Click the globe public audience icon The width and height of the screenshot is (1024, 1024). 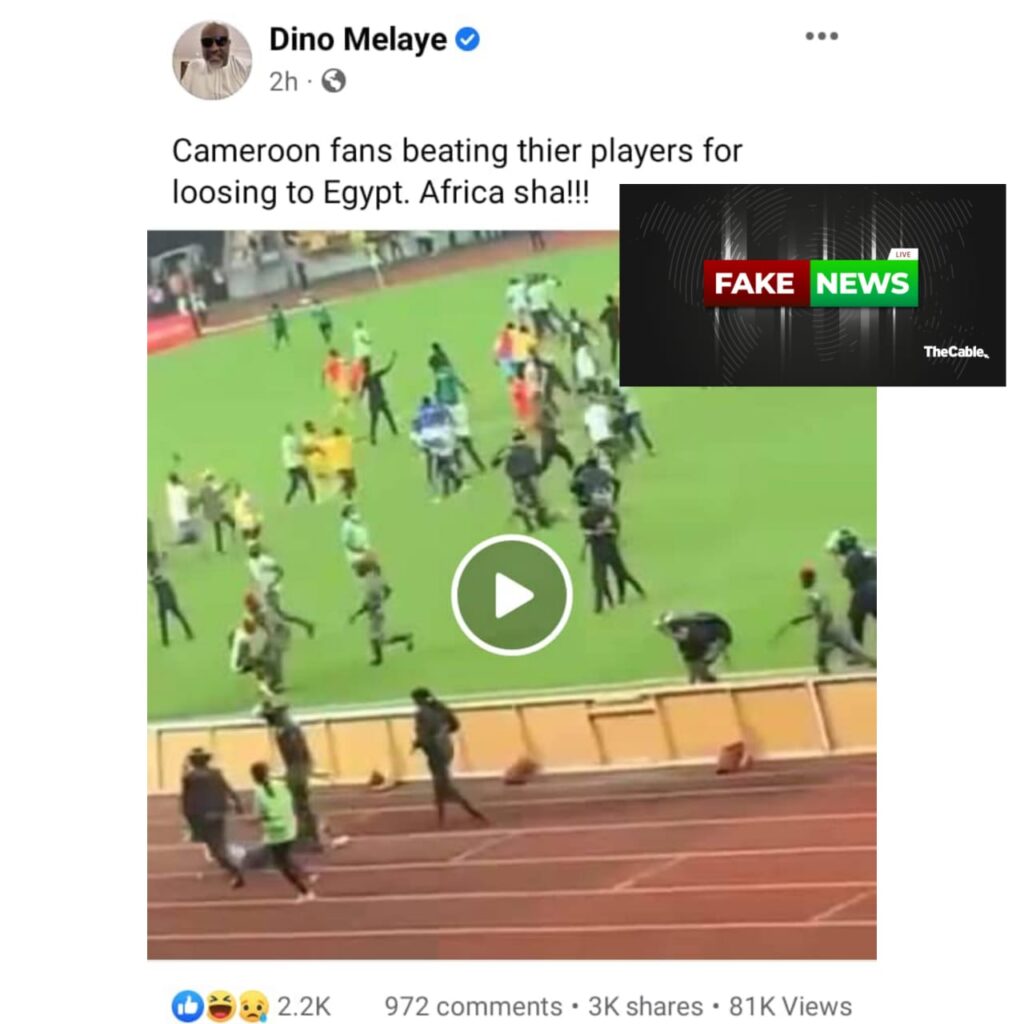click(x=334, y=81)
